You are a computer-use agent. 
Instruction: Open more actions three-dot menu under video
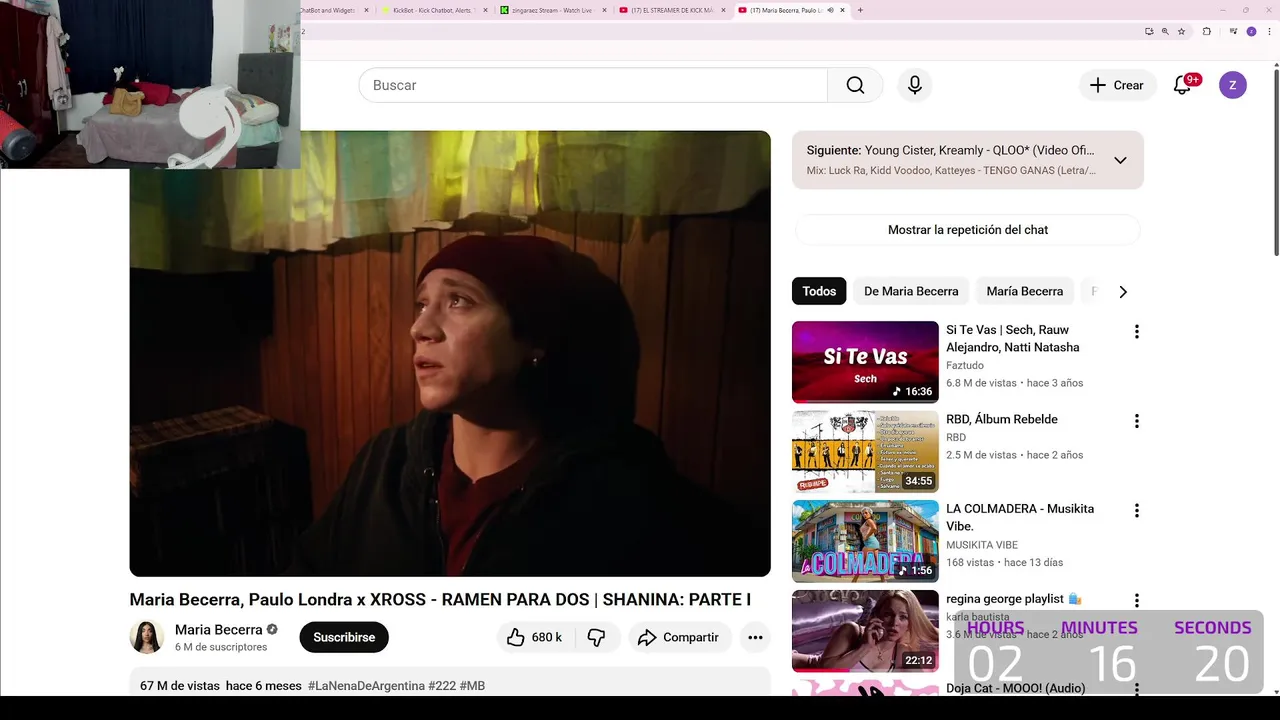(x=755, y=637)
